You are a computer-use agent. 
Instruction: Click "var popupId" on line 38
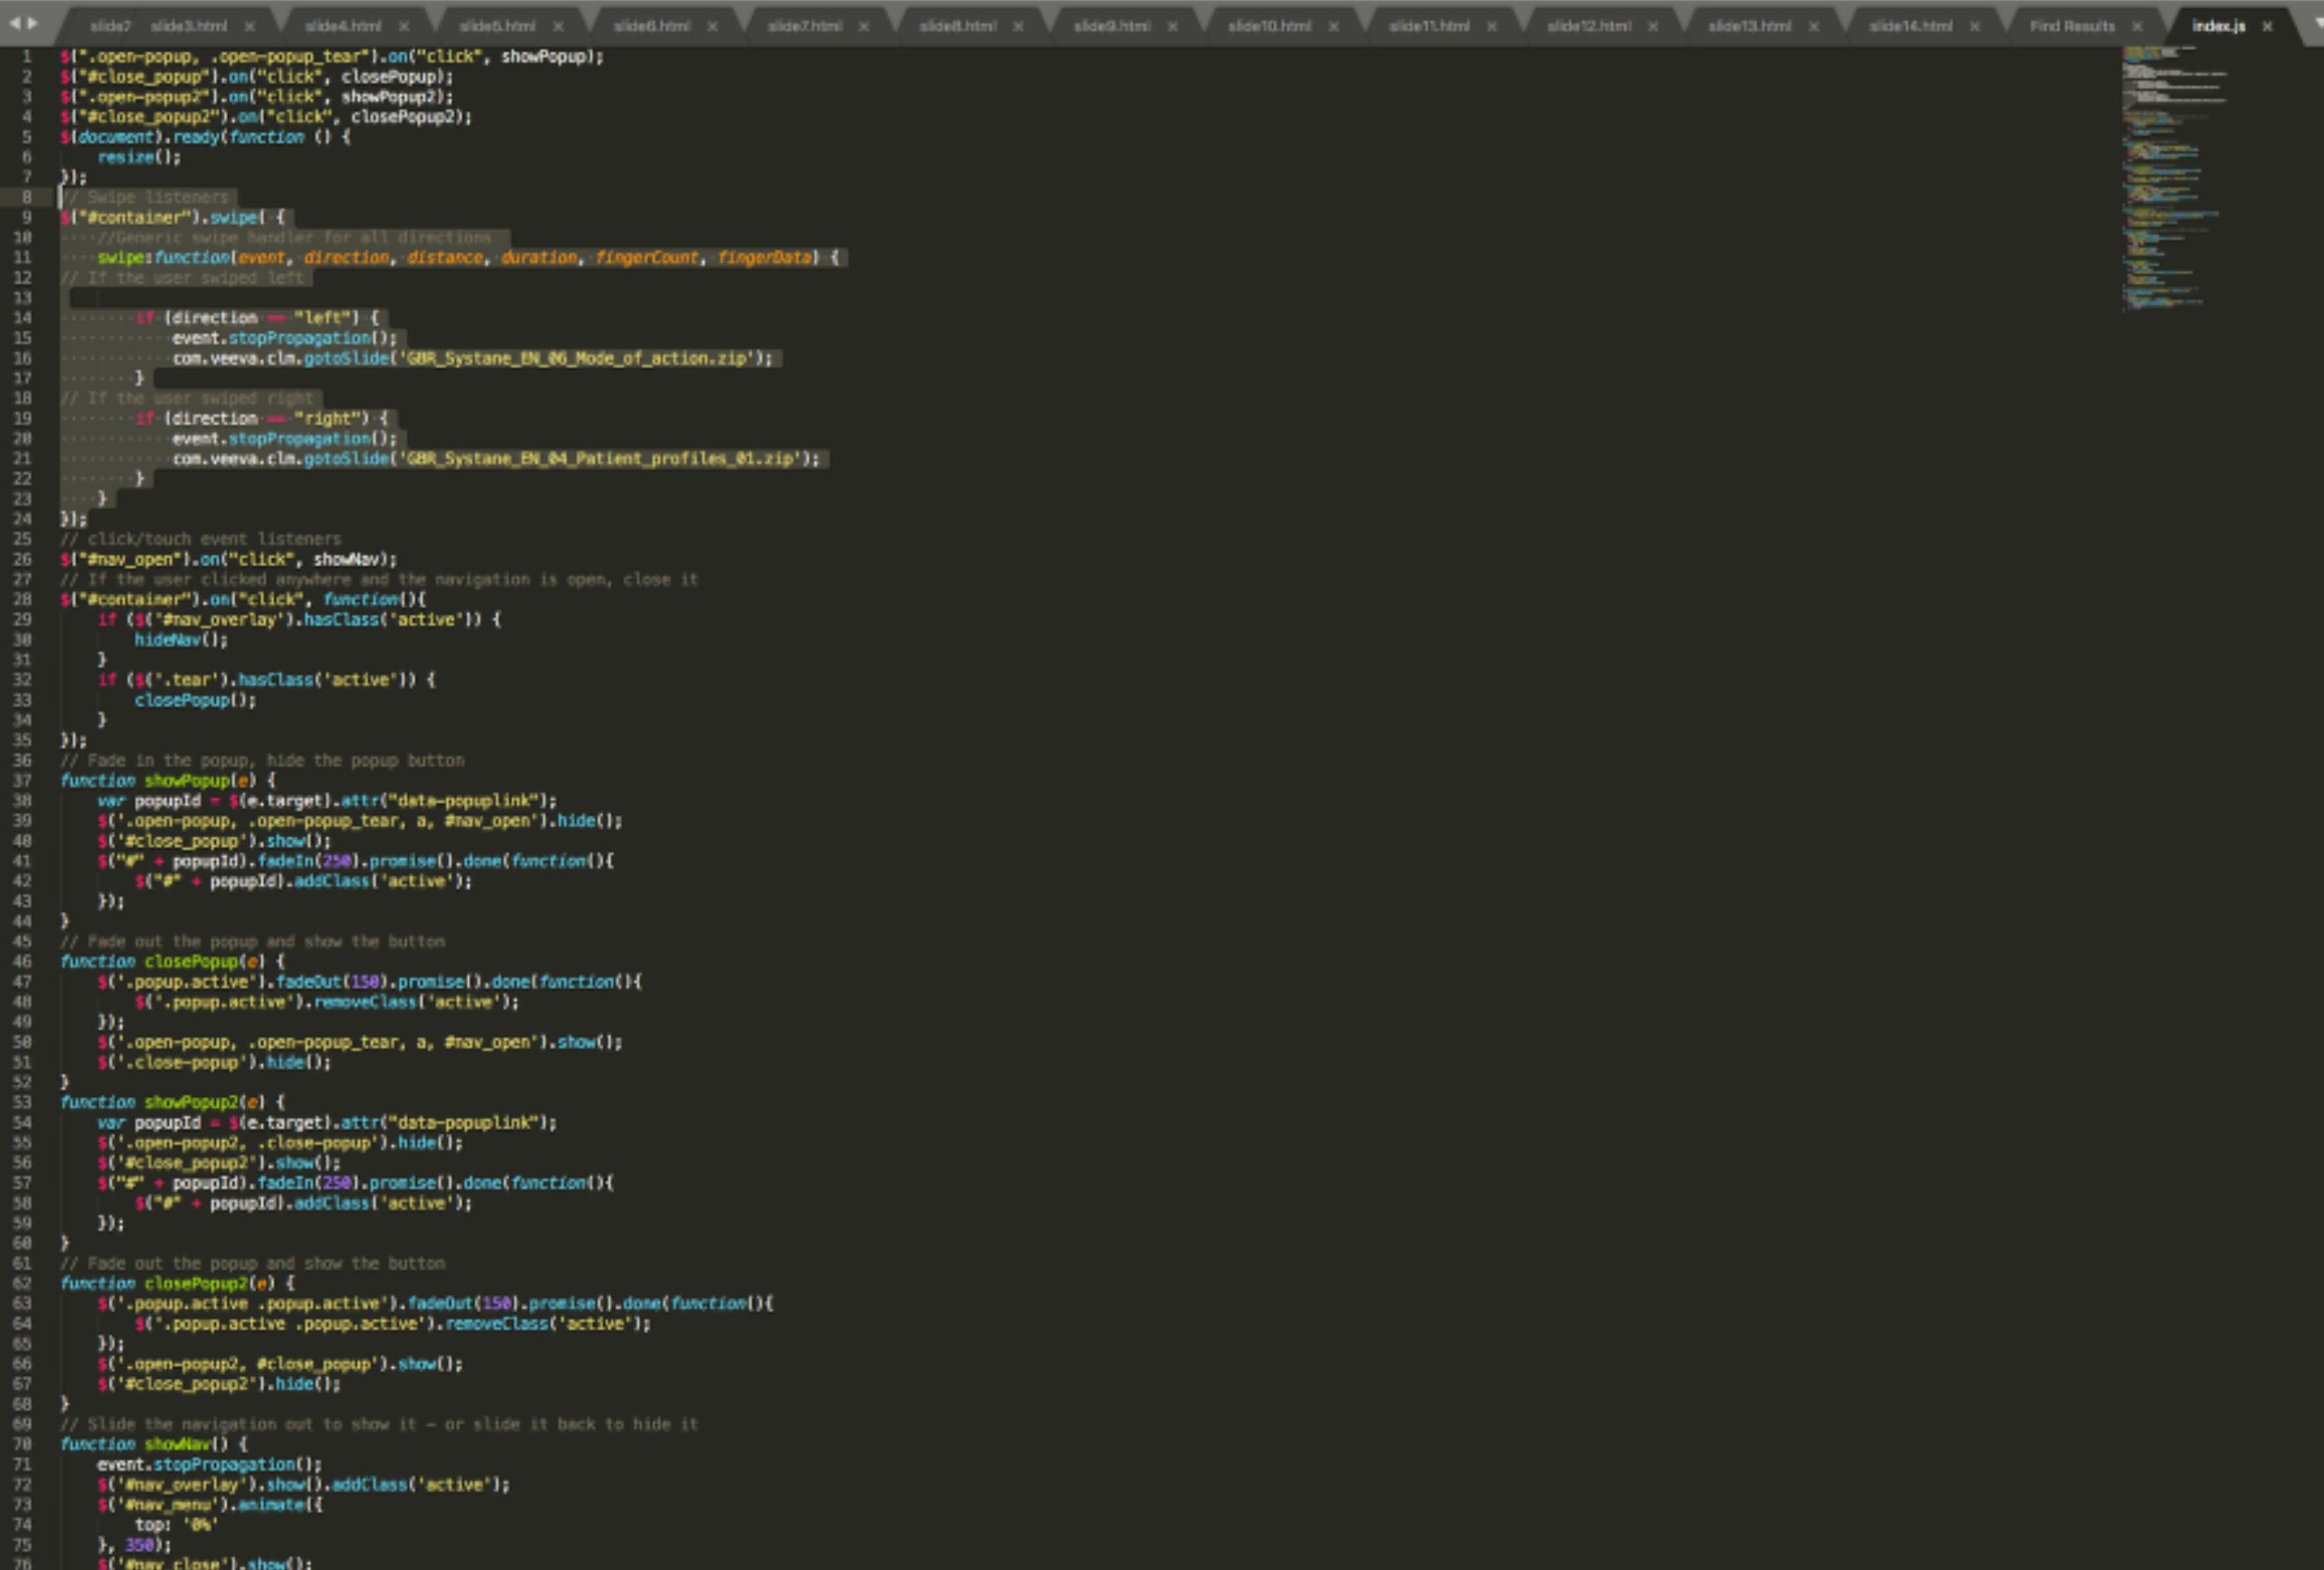(x=149, y=800)
